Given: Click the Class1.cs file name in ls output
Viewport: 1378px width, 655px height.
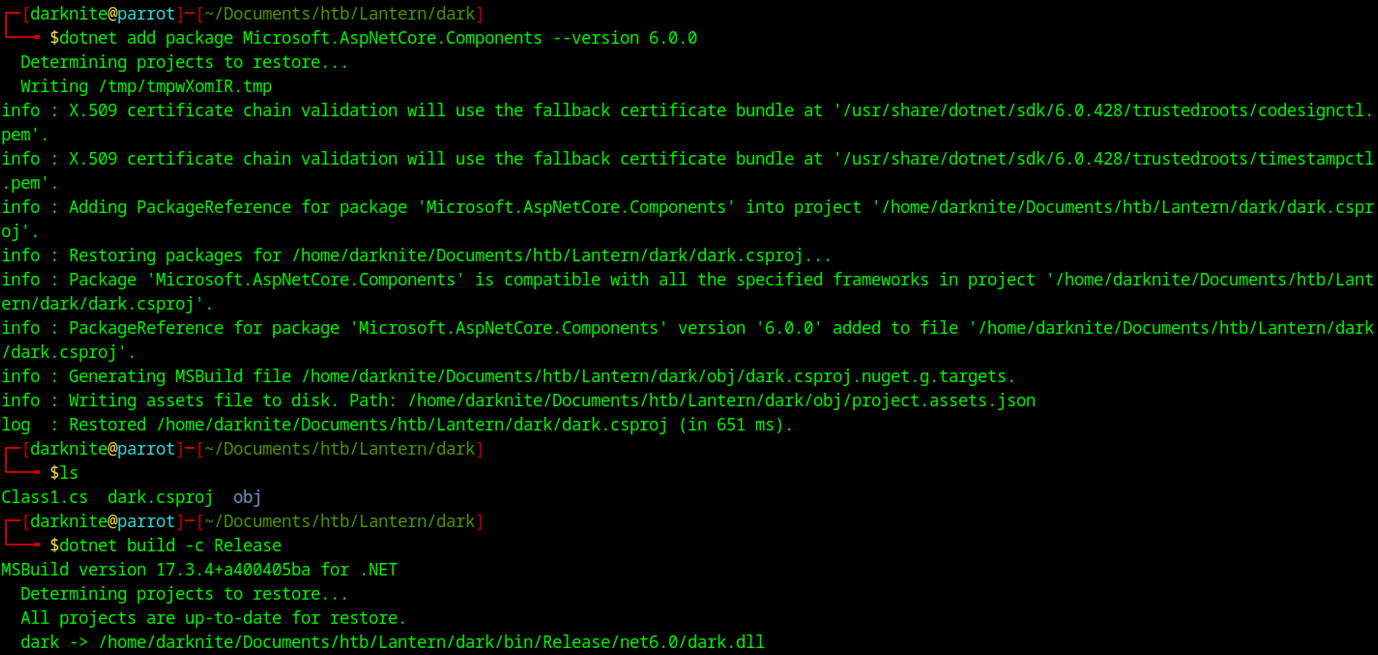Looking at the screenshot, I should (x=44, y=497).
